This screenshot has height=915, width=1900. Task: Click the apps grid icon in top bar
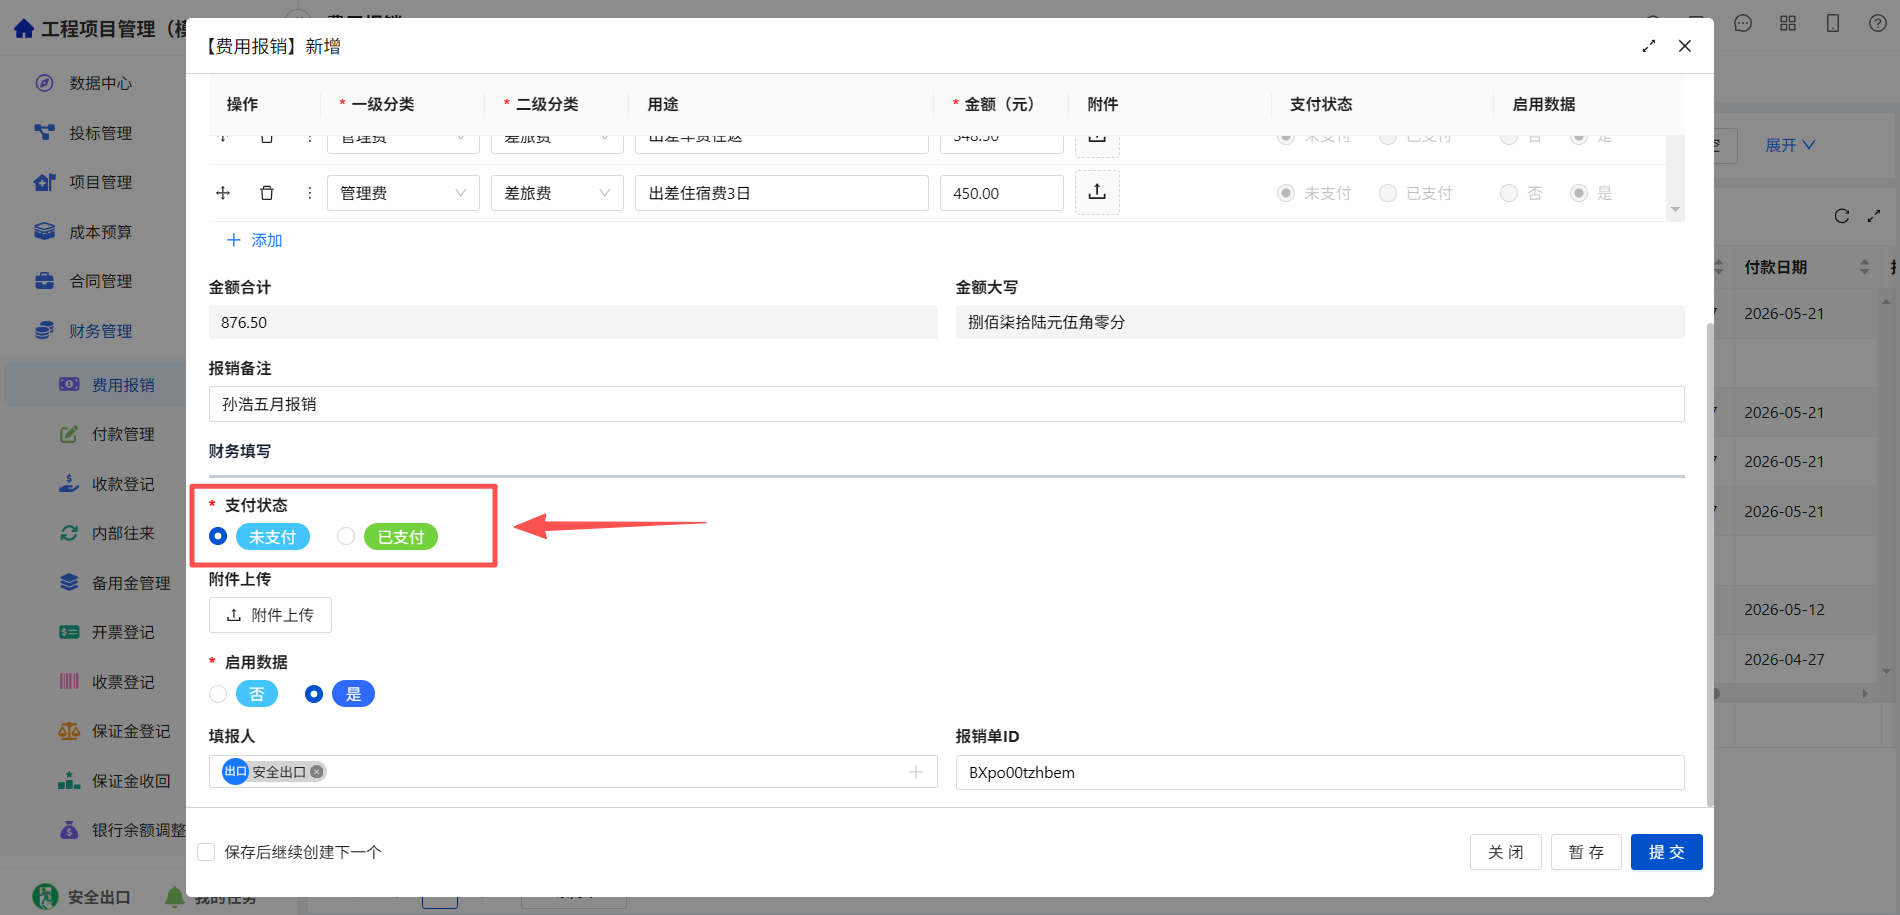click(1788, 23)
